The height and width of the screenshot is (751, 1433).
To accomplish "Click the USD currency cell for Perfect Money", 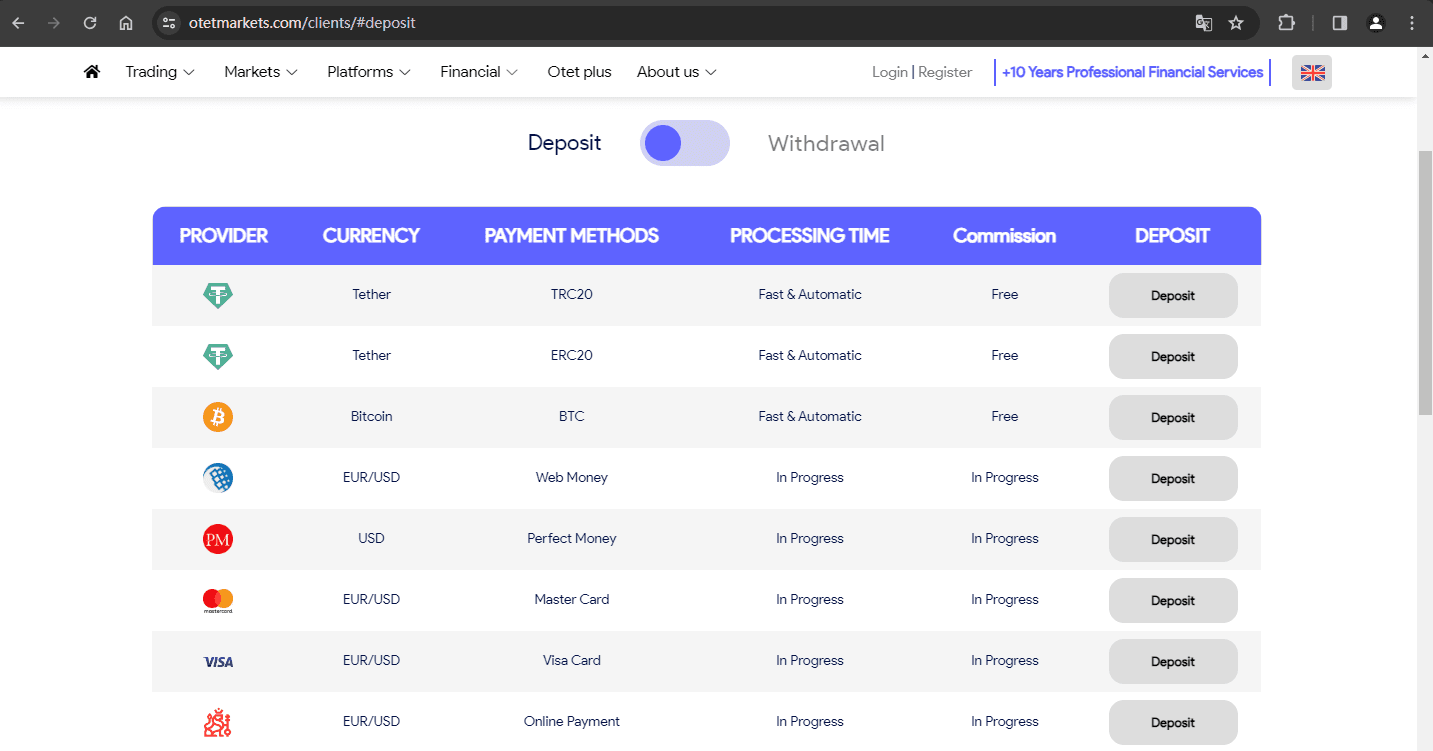I will click(x=371, y=539).
